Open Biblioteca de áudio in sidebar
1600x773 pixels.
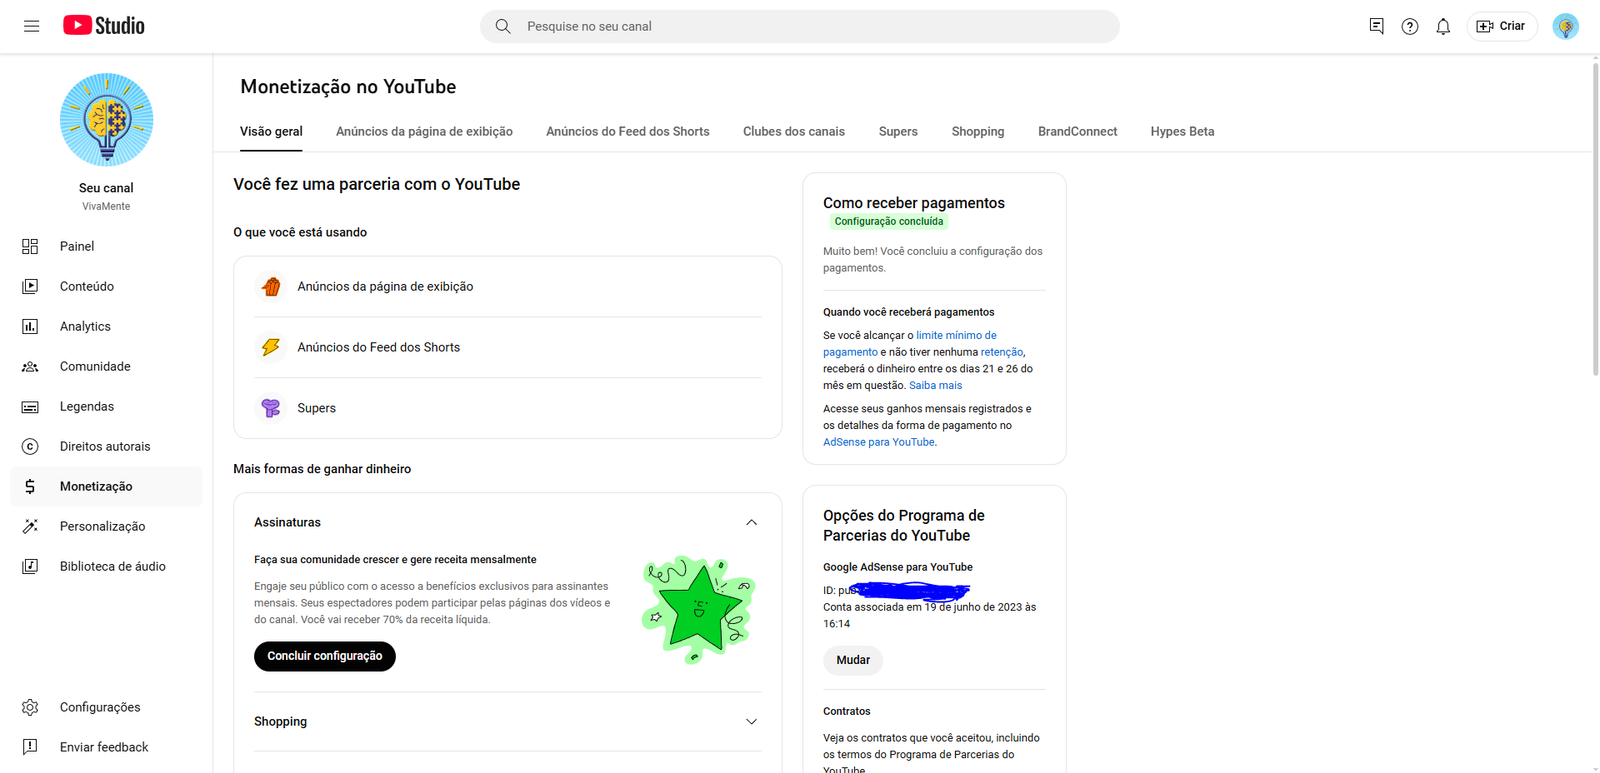pyautogui.click(x=106, y=566)
